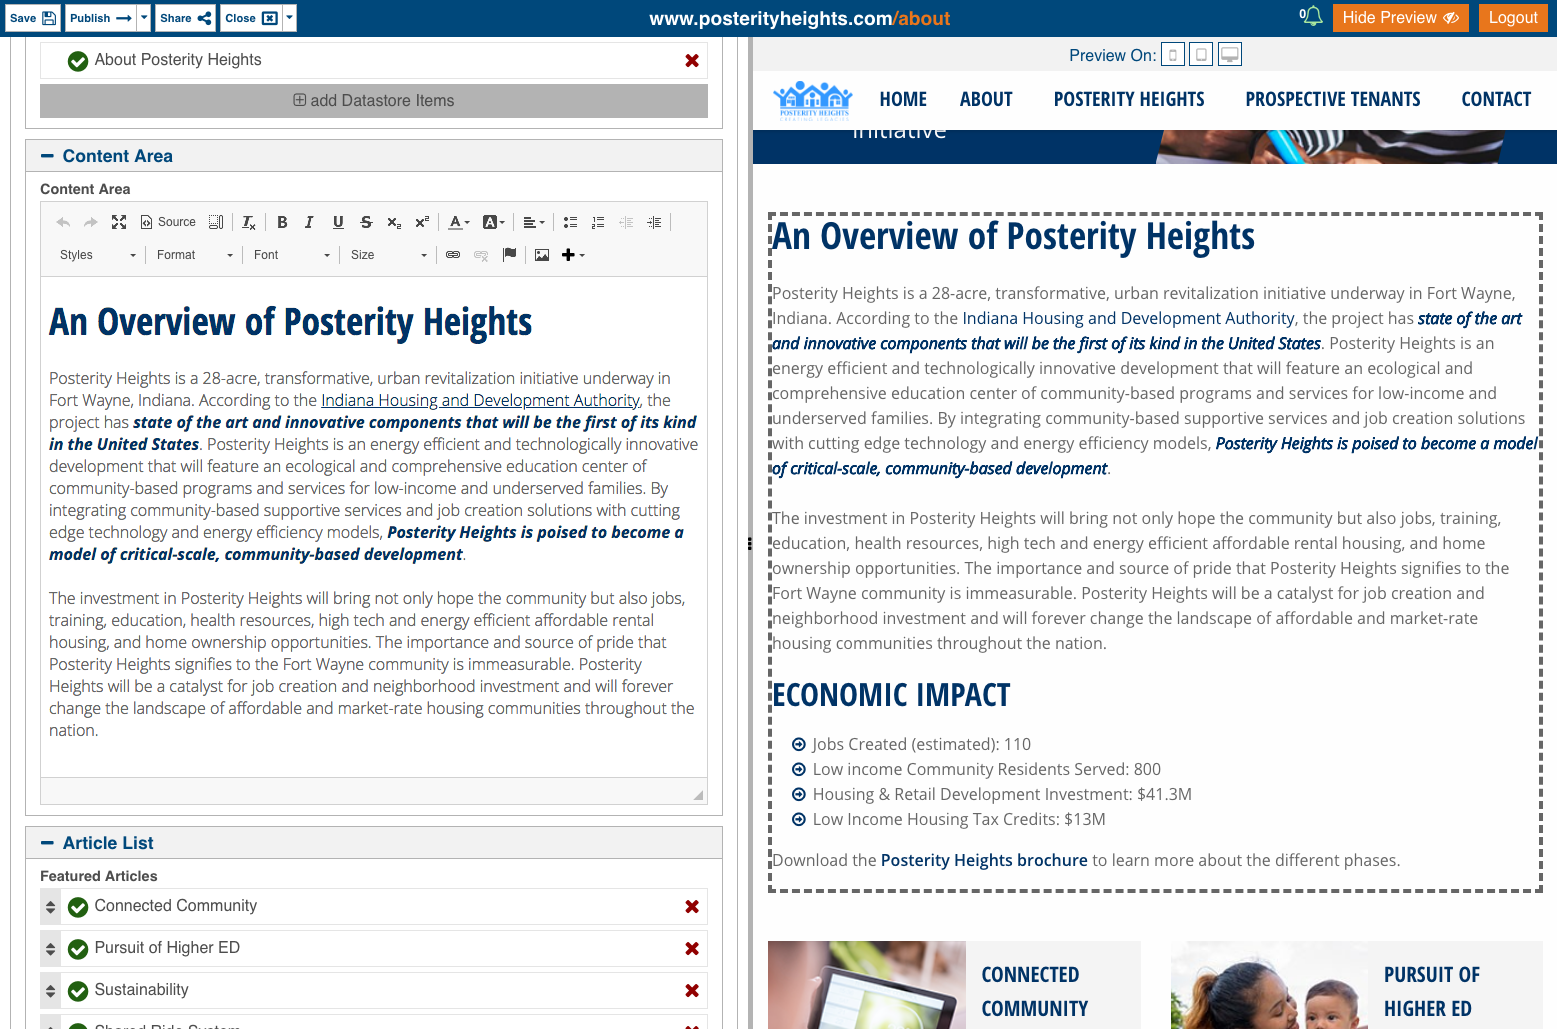Screen dimensions: 1557x1029
Task: Open text color picker
Action: 459,222
